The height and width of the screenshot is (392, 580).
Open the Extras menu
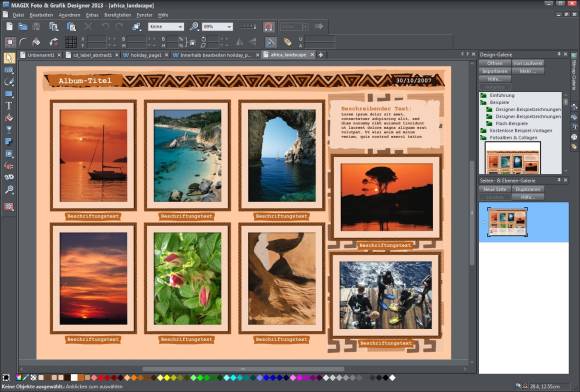[92, 15]
